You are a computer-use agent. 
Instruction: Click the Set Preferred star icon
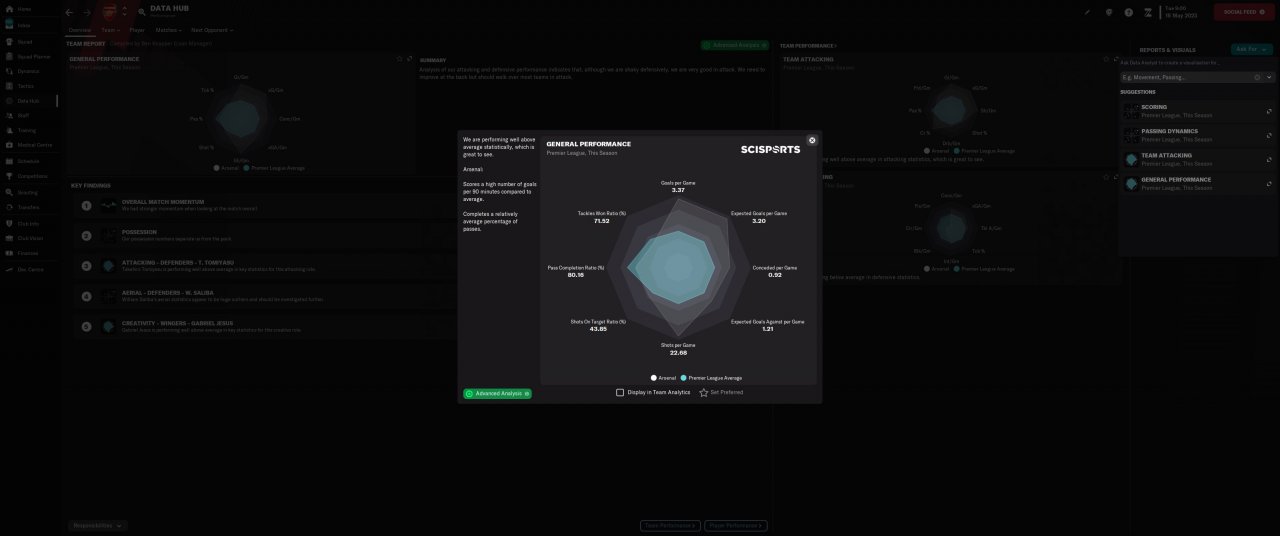(x=704, y=393)
